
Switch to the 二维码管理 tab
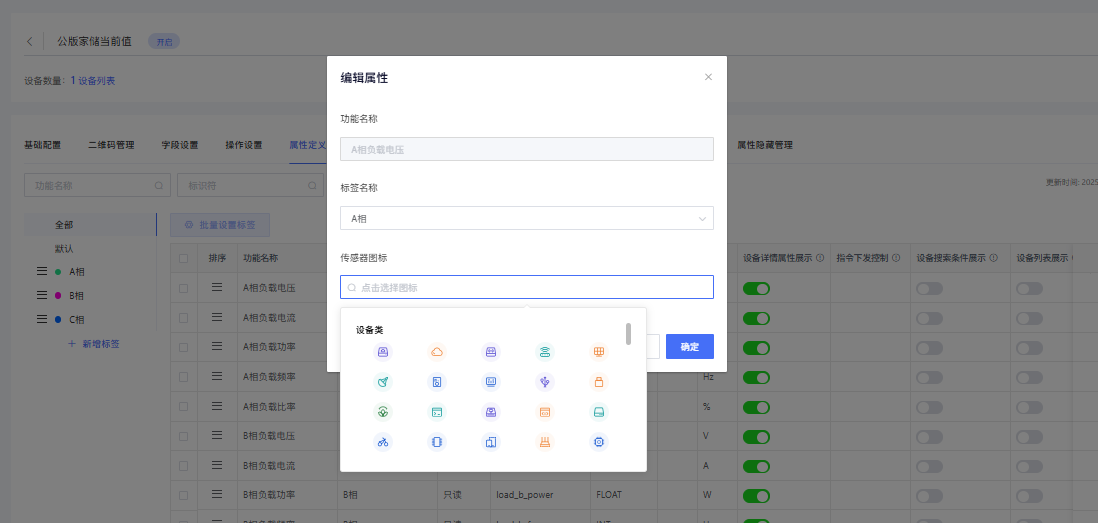111,145
